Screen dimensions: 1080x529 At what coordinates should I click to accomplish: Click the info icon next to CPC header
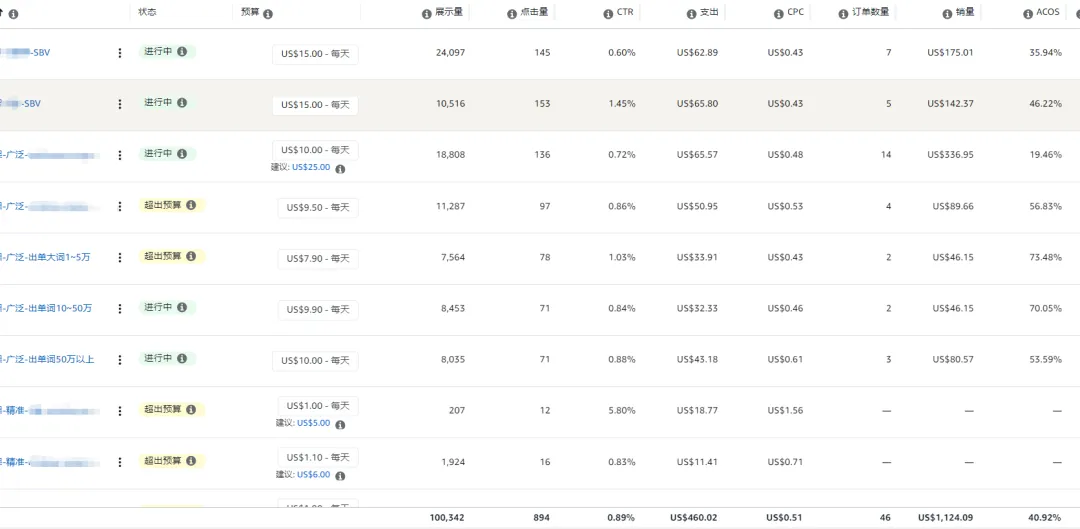(778, 14)
